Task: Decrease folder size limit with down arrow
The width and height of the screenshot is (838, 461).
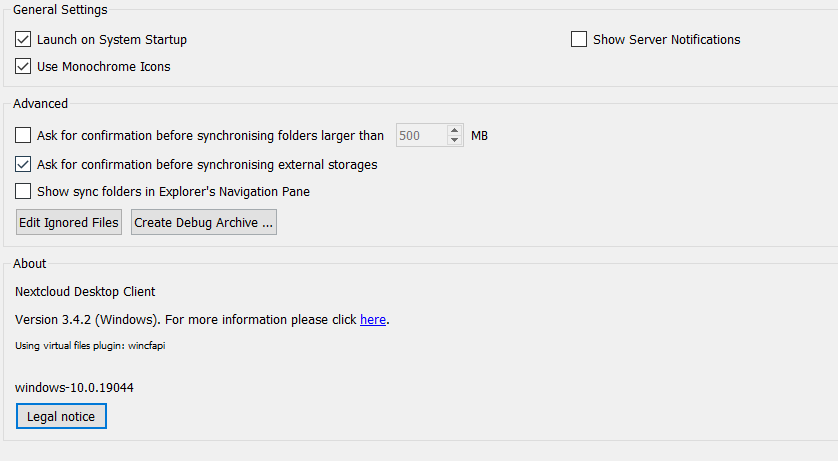Action: click(x=454, y=140)
